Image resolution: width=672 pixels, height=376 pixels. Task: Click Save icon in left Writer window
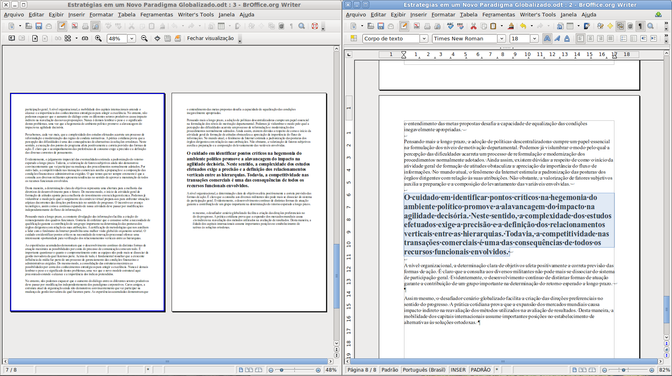pyautogui.click(x=39, y=26)
